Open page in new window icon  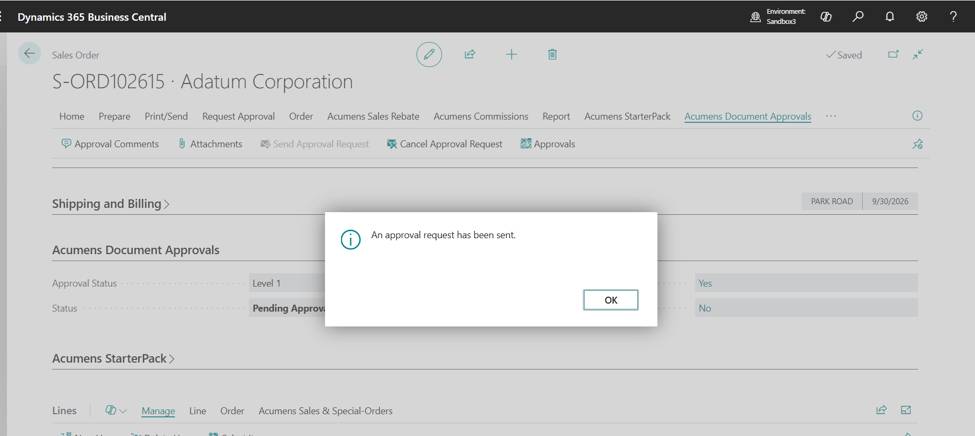coord(893,55)
